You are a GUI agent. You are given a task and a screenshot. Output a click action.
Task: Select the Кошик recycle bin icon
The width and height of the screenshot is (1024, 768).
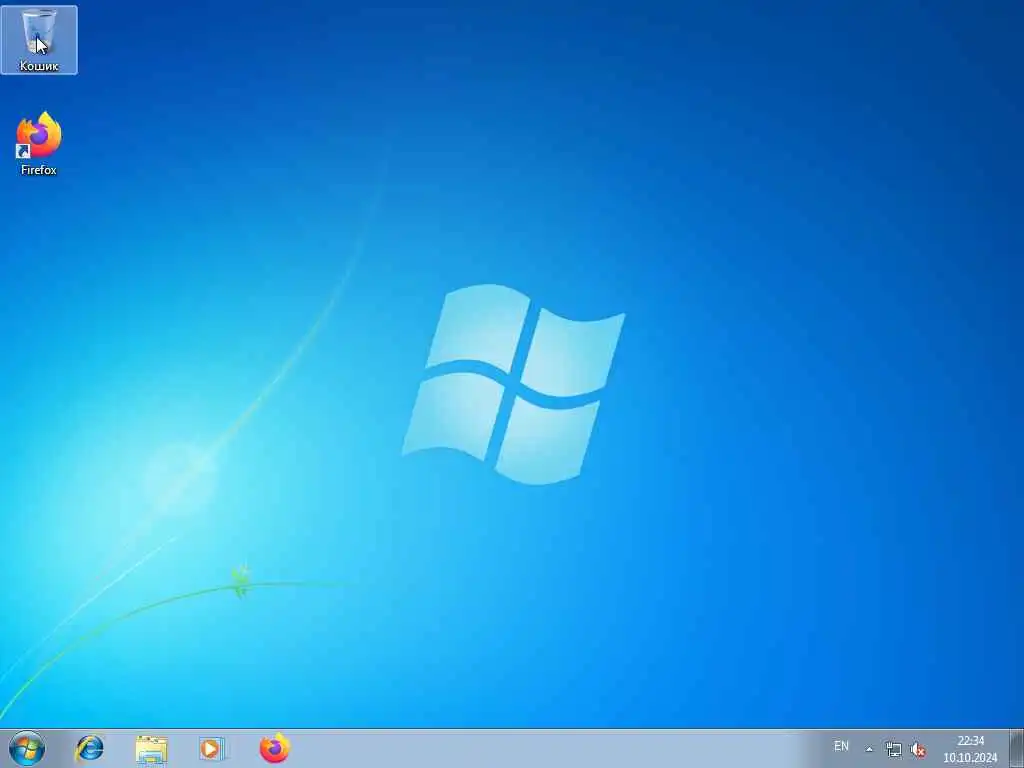39,40
